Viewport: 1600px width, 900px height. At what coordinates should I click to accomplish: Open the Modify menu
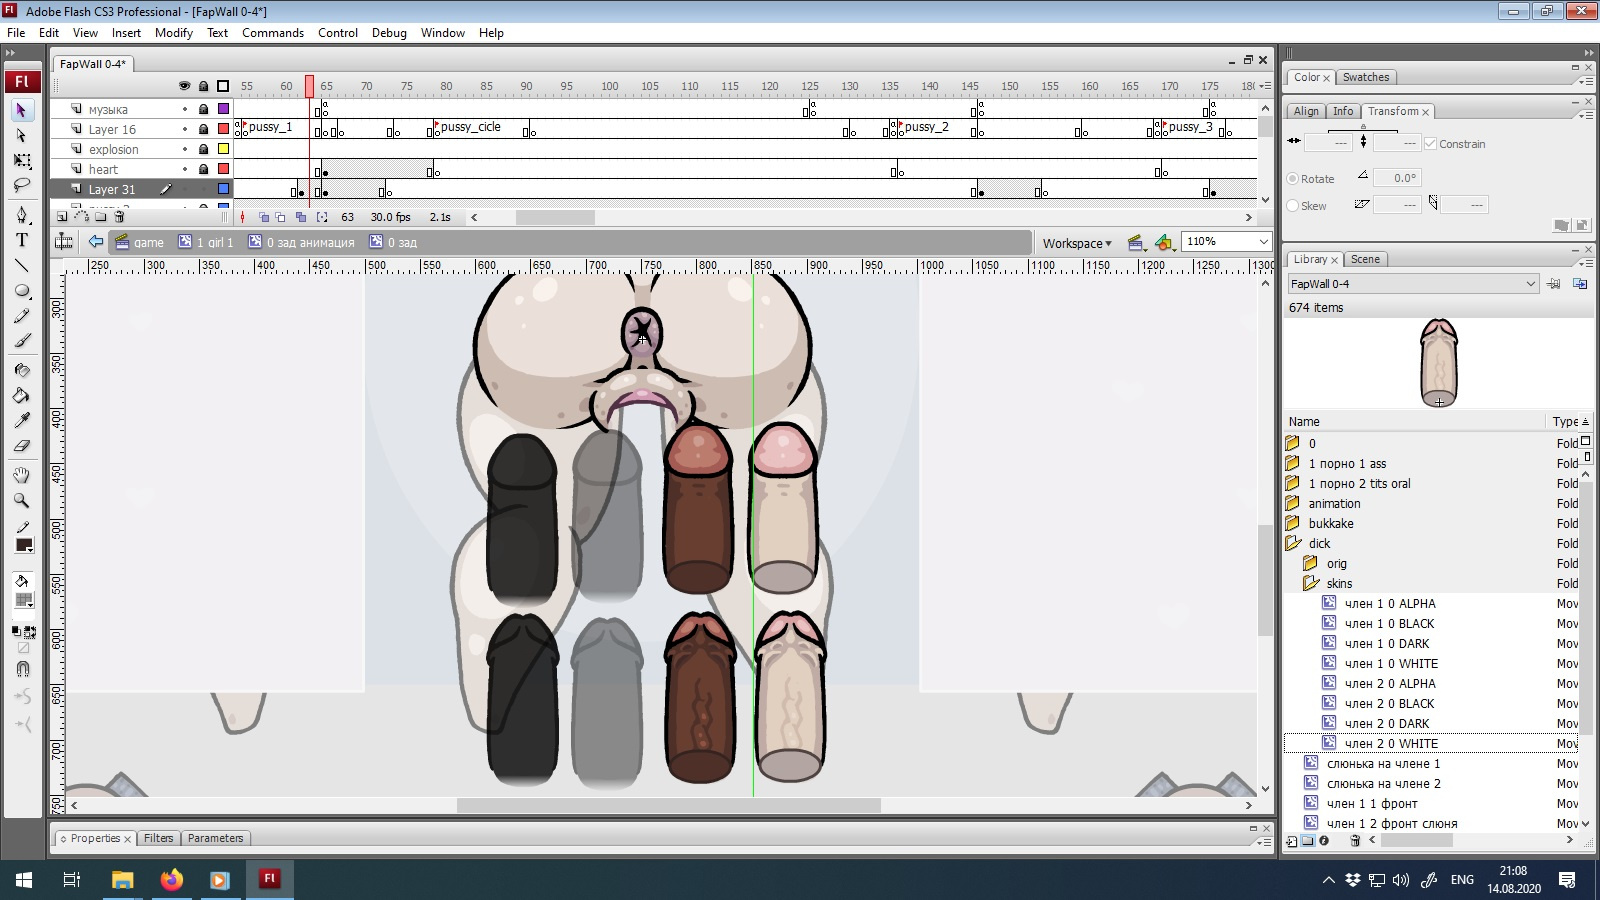pos(173,33)
